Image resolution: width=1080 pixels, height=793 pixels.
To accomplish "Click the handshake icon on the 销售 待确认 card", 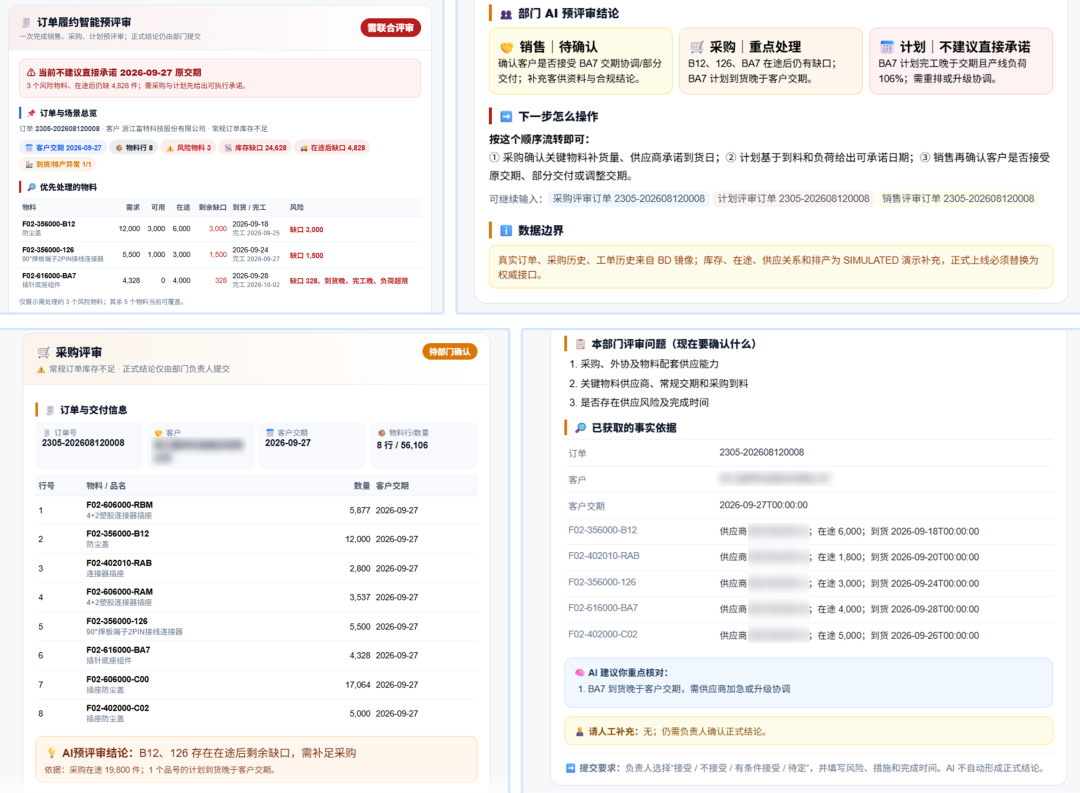I will tap(507, 47).
